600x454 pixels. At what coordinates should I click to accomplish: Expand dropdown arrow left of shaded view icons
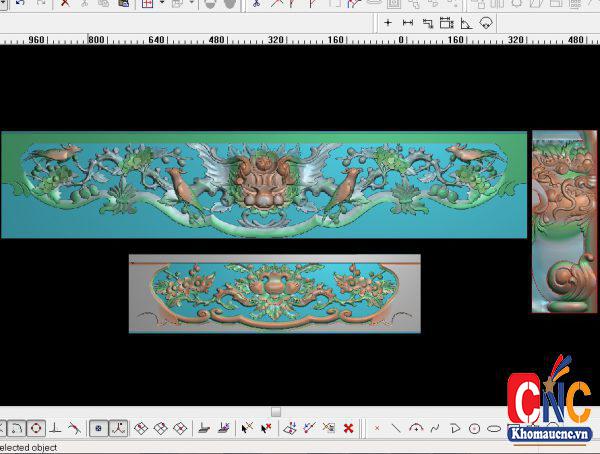(192, 4)
